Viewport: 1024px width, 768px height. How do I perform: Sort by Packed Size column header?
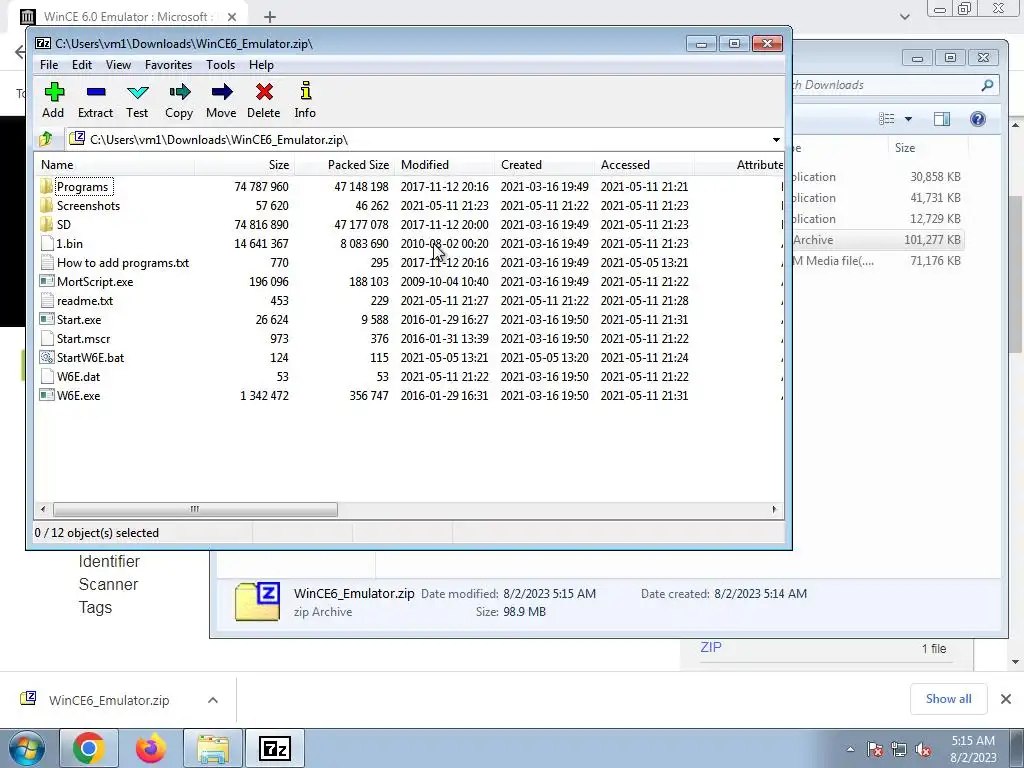344,165
